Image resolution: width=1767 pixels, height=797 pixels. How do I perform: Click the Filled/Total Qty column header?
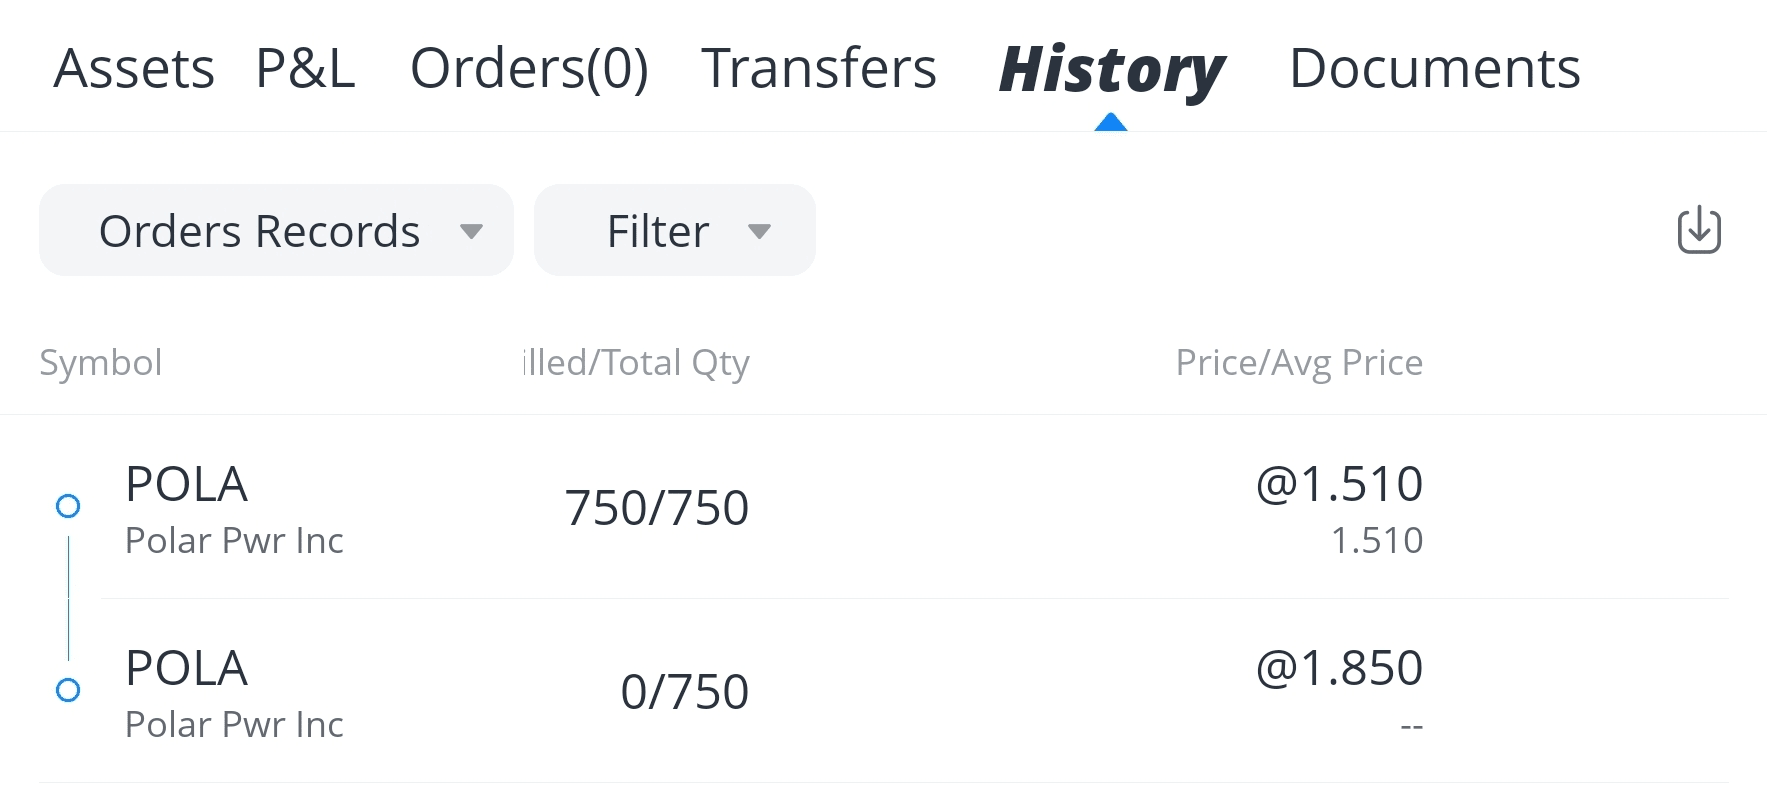pos(636,362)
